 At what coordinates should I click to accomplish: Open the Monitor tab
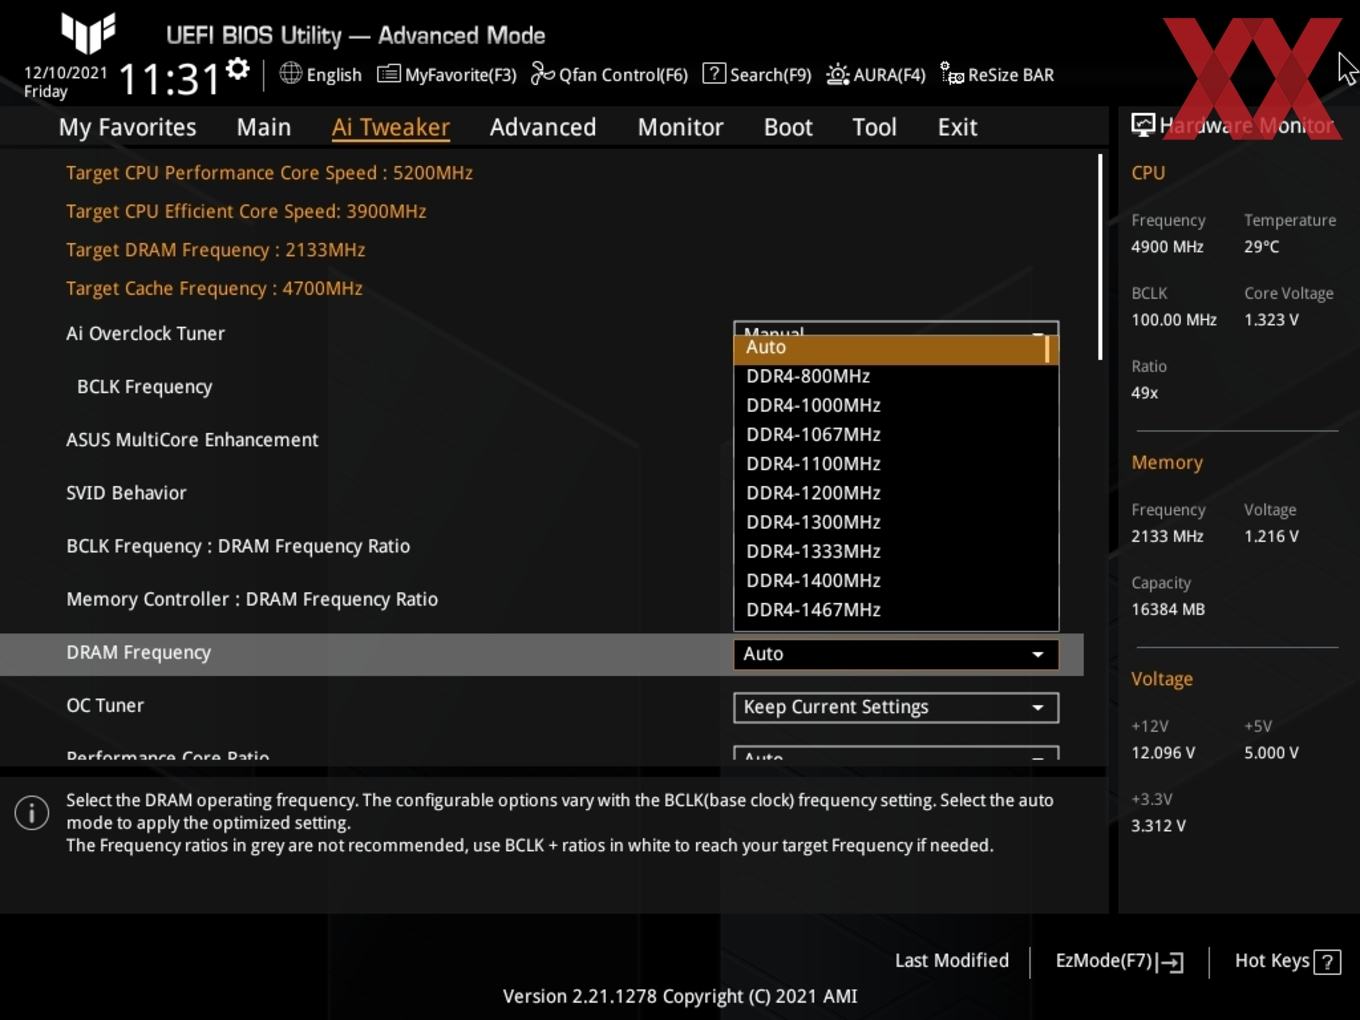coord(681,127)
